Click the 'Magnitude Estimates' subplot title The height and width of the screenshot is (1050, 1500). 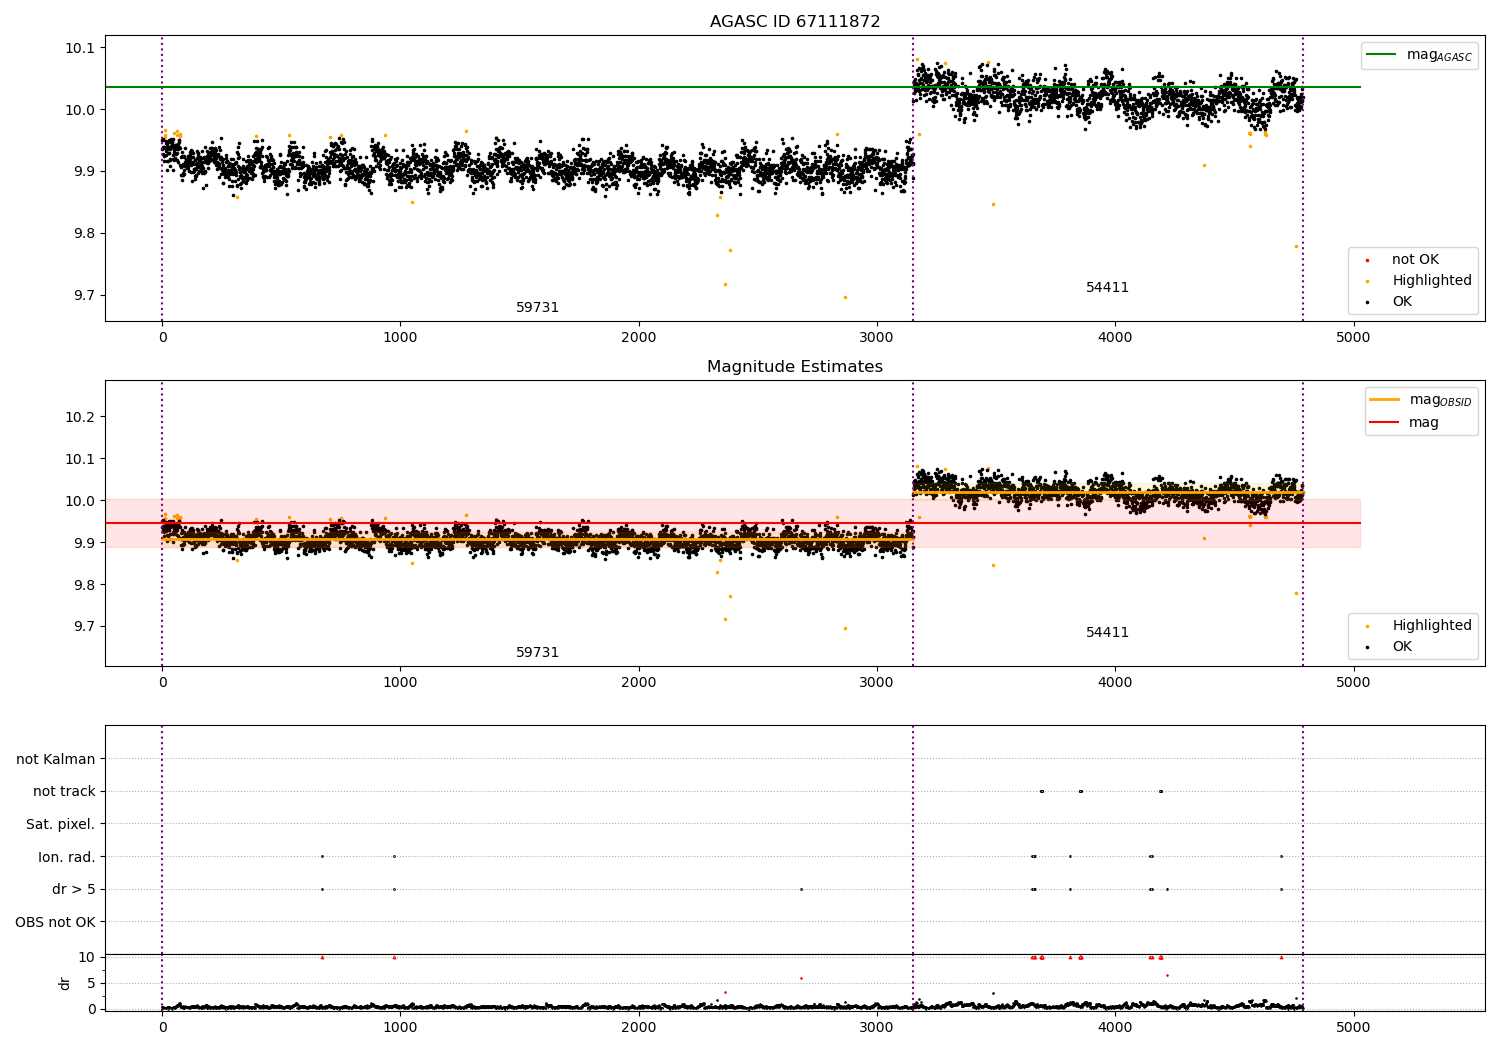pos(795,367)
